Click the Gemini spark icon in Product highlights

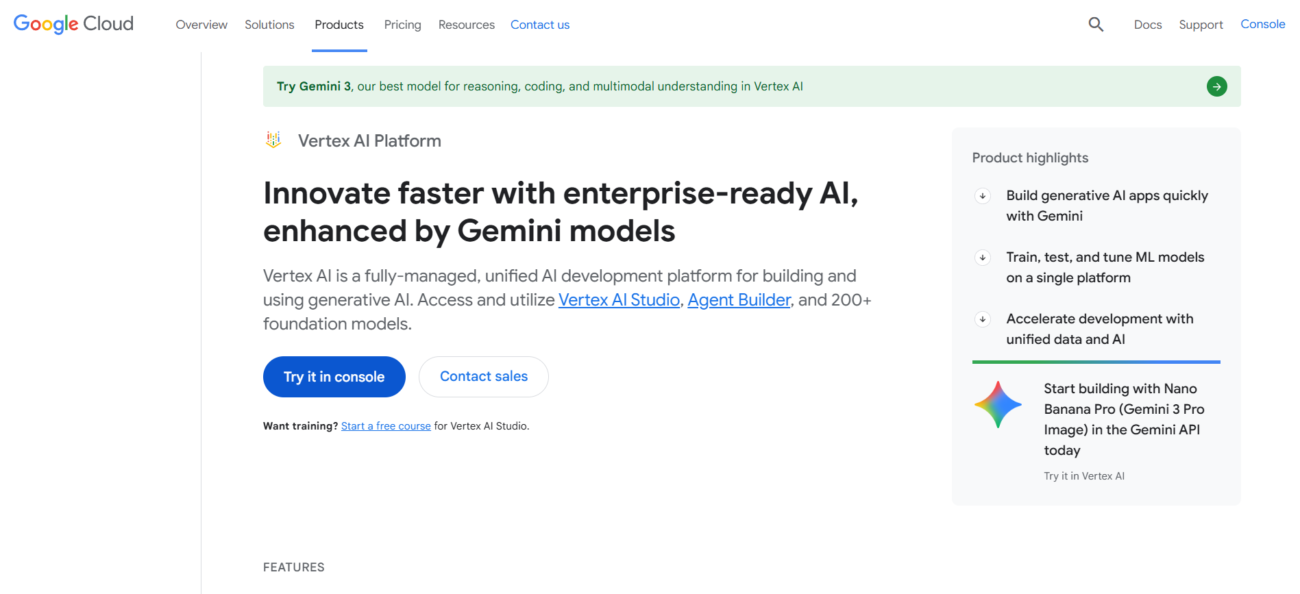pos(997,405)
